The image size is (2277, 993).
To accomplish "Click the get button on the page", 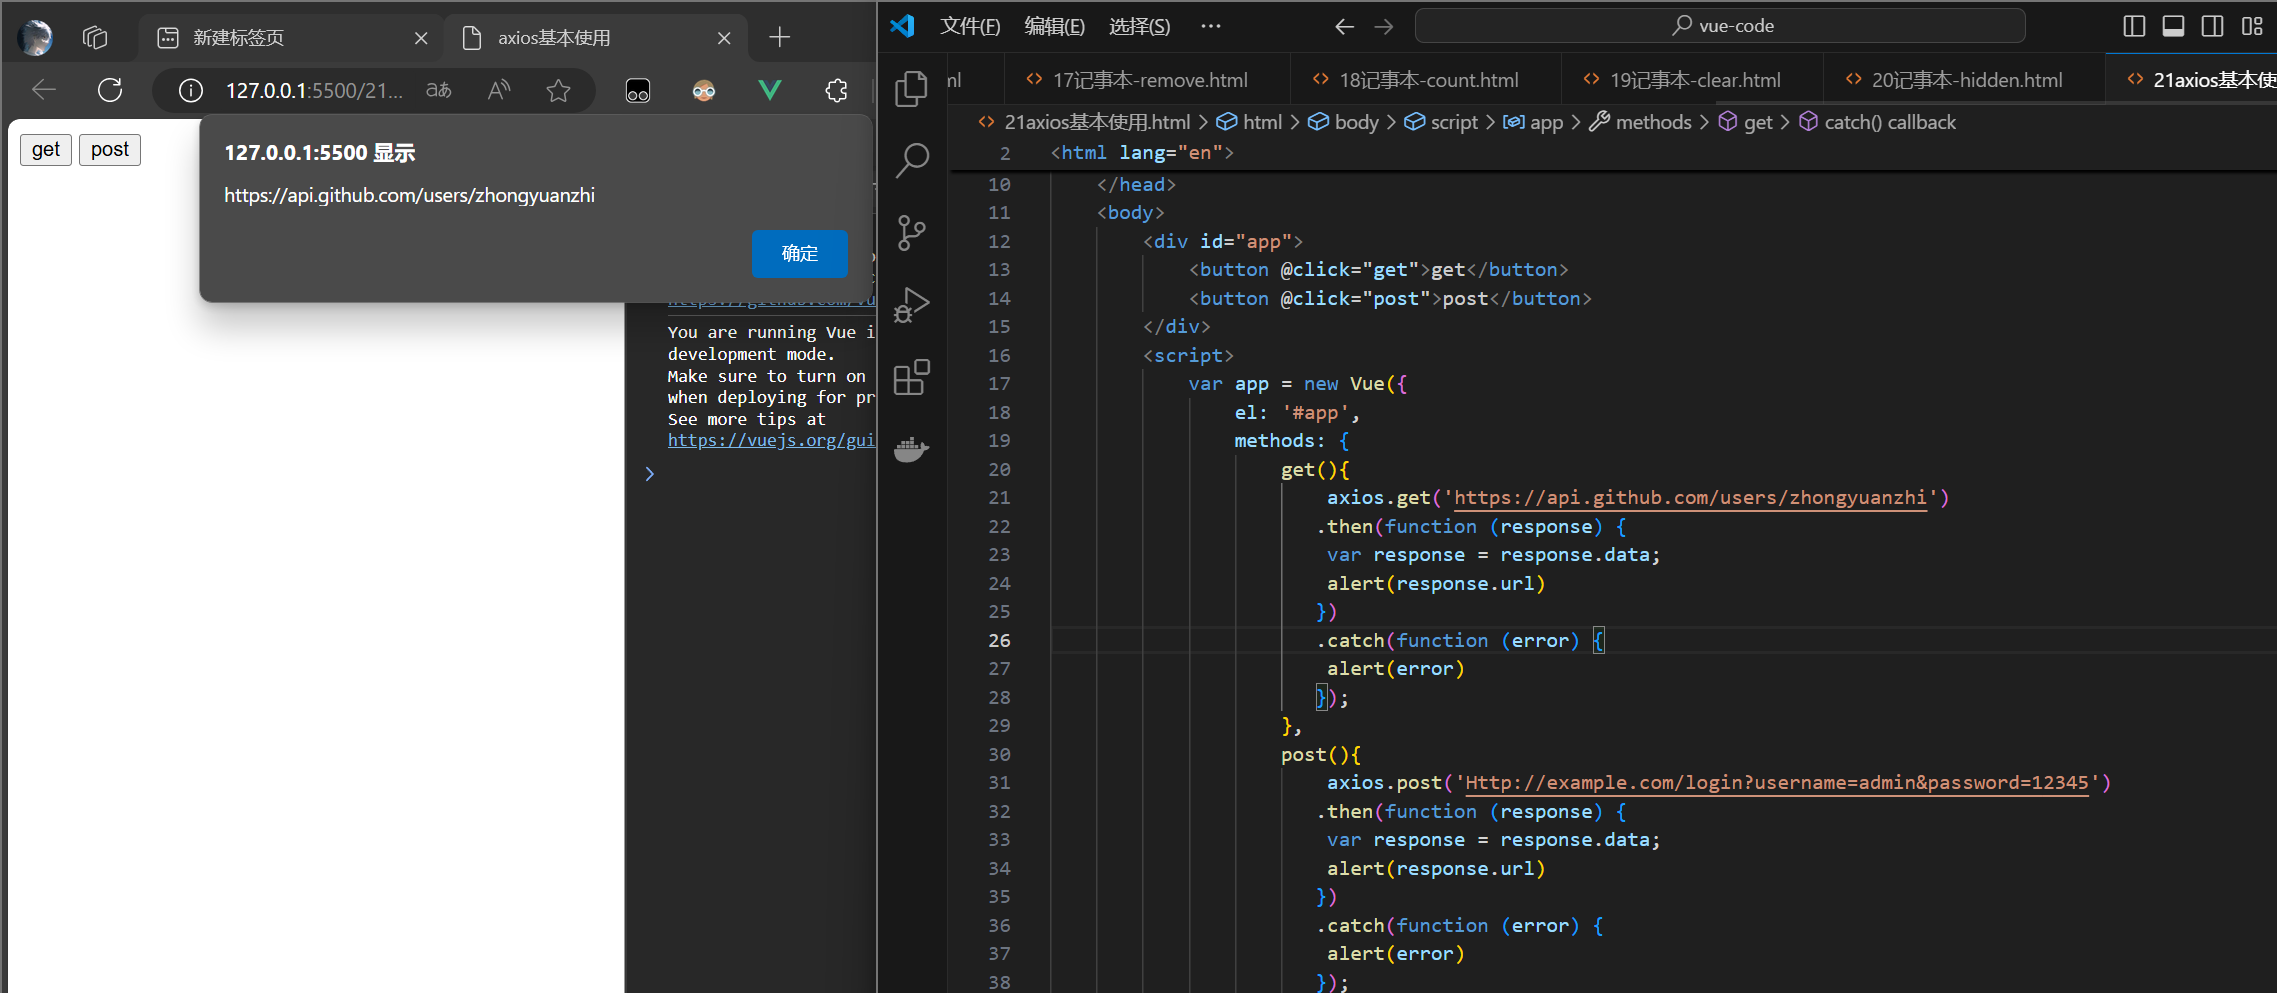I will point(46,150).
